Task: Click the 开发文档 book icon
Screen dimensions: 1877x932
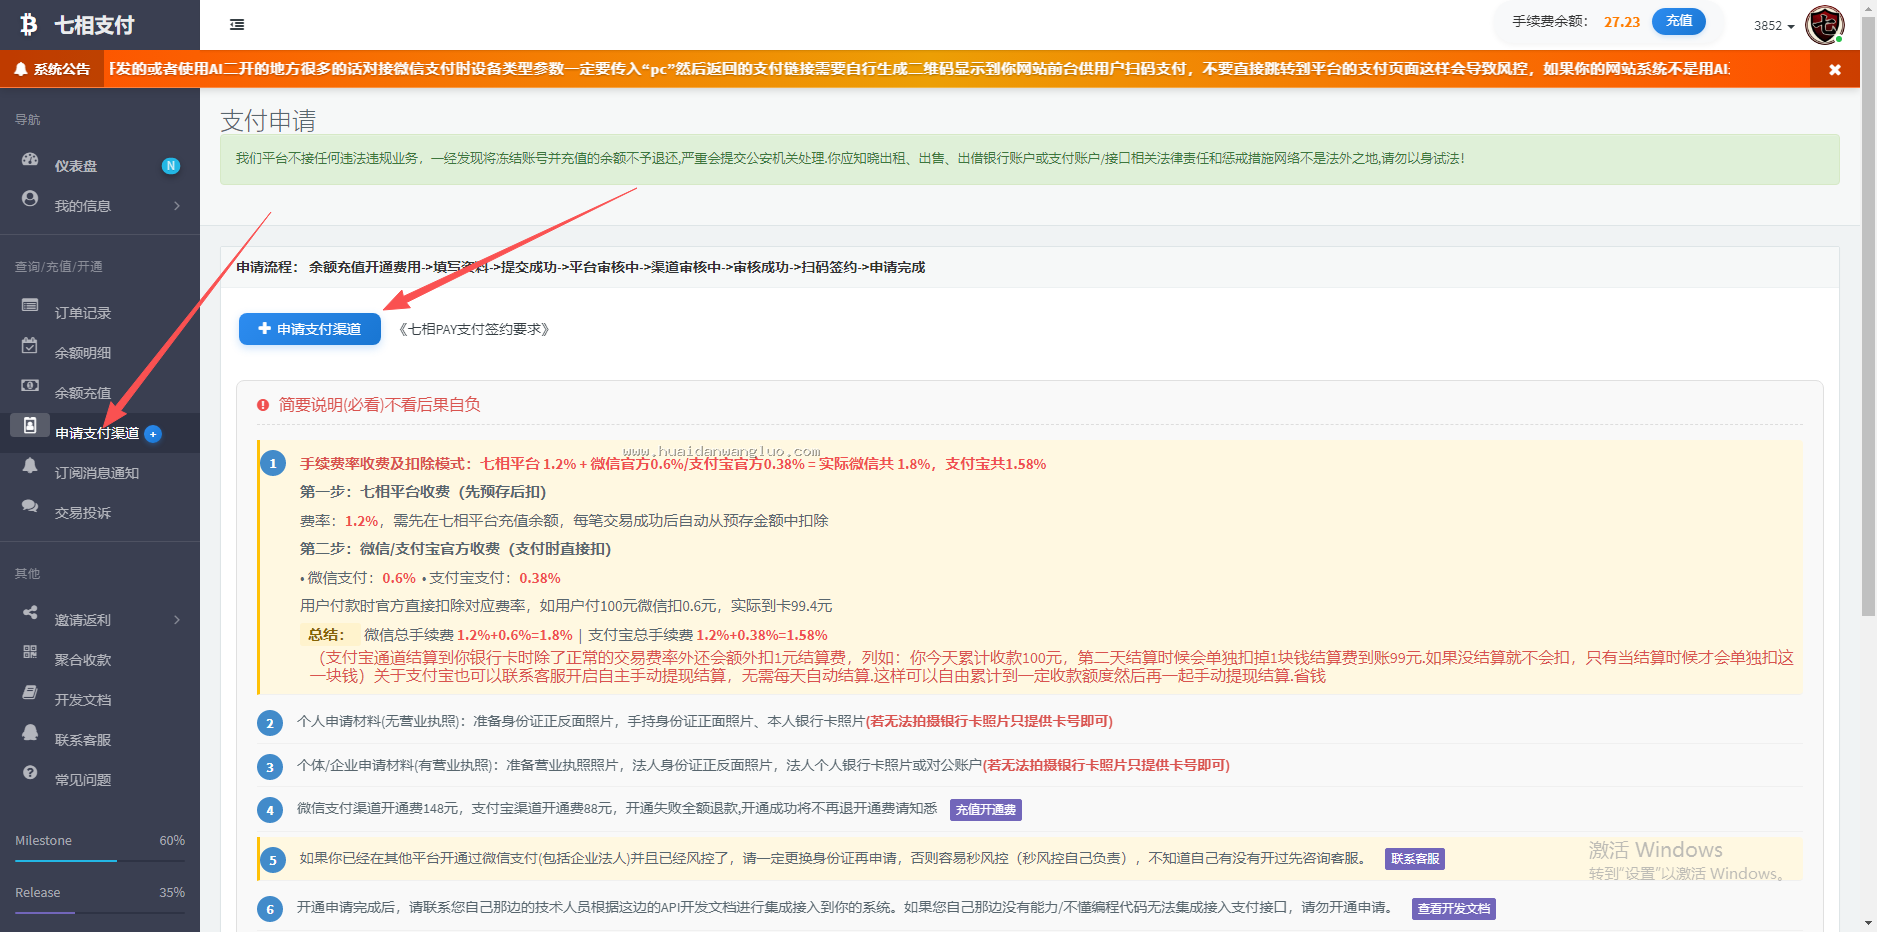Action: [x=30, y=692]
